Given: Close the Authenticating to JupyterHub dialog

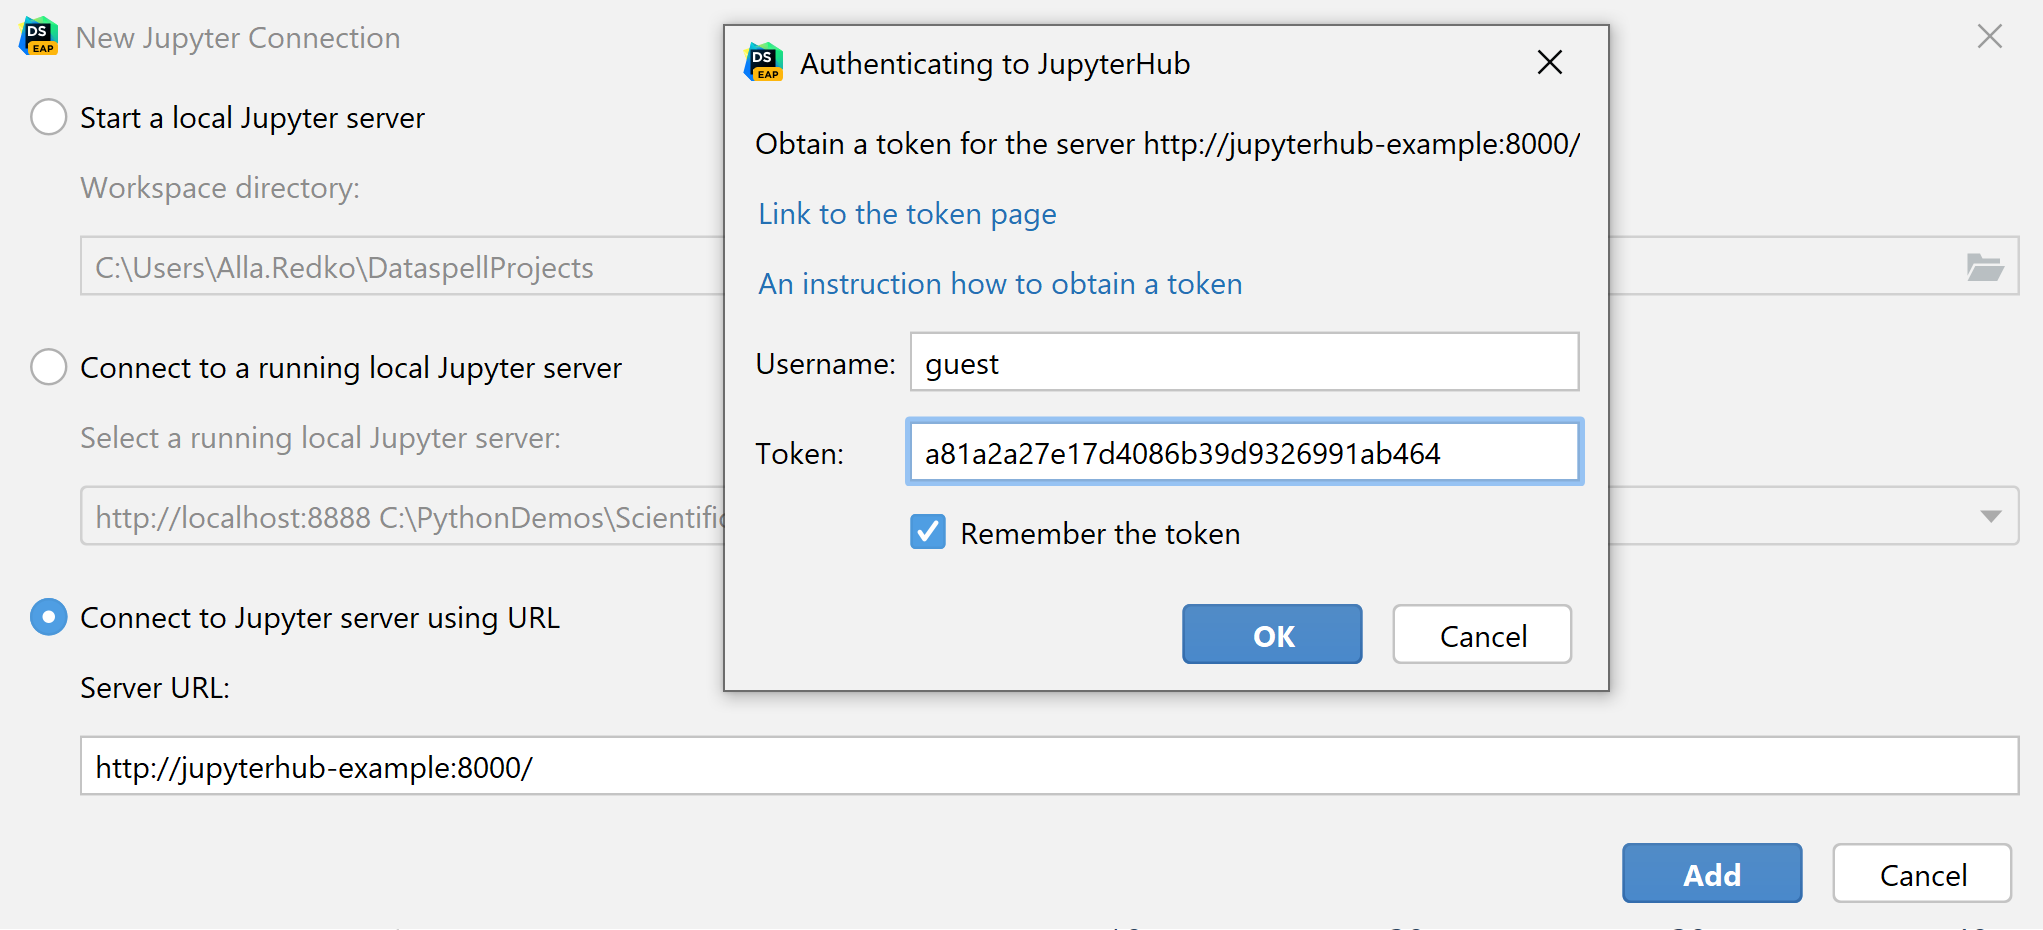Looking at the screenshot, I should pyautogui.click(x=1549, y=62).
